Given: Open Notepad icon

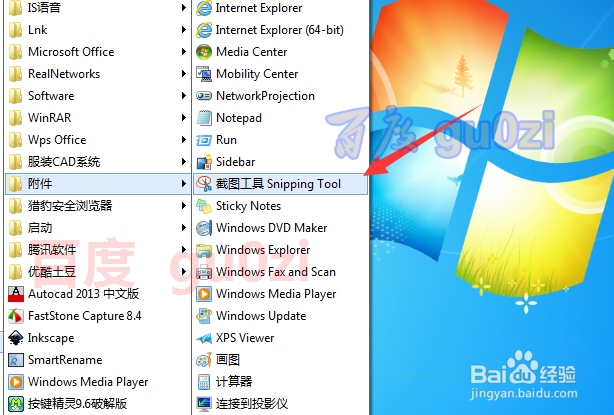Looking at the screenshot, I should click(x=204, y=118).
